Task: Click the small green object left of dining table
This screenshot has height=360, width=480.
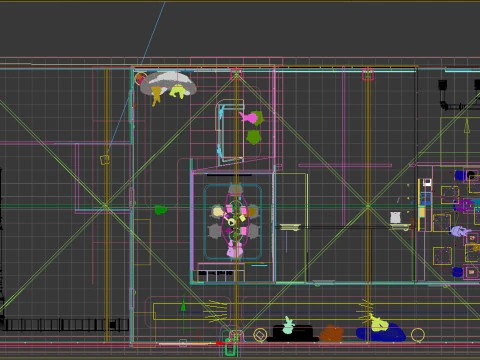Action: pyautogui.click(x=161, y=210)
